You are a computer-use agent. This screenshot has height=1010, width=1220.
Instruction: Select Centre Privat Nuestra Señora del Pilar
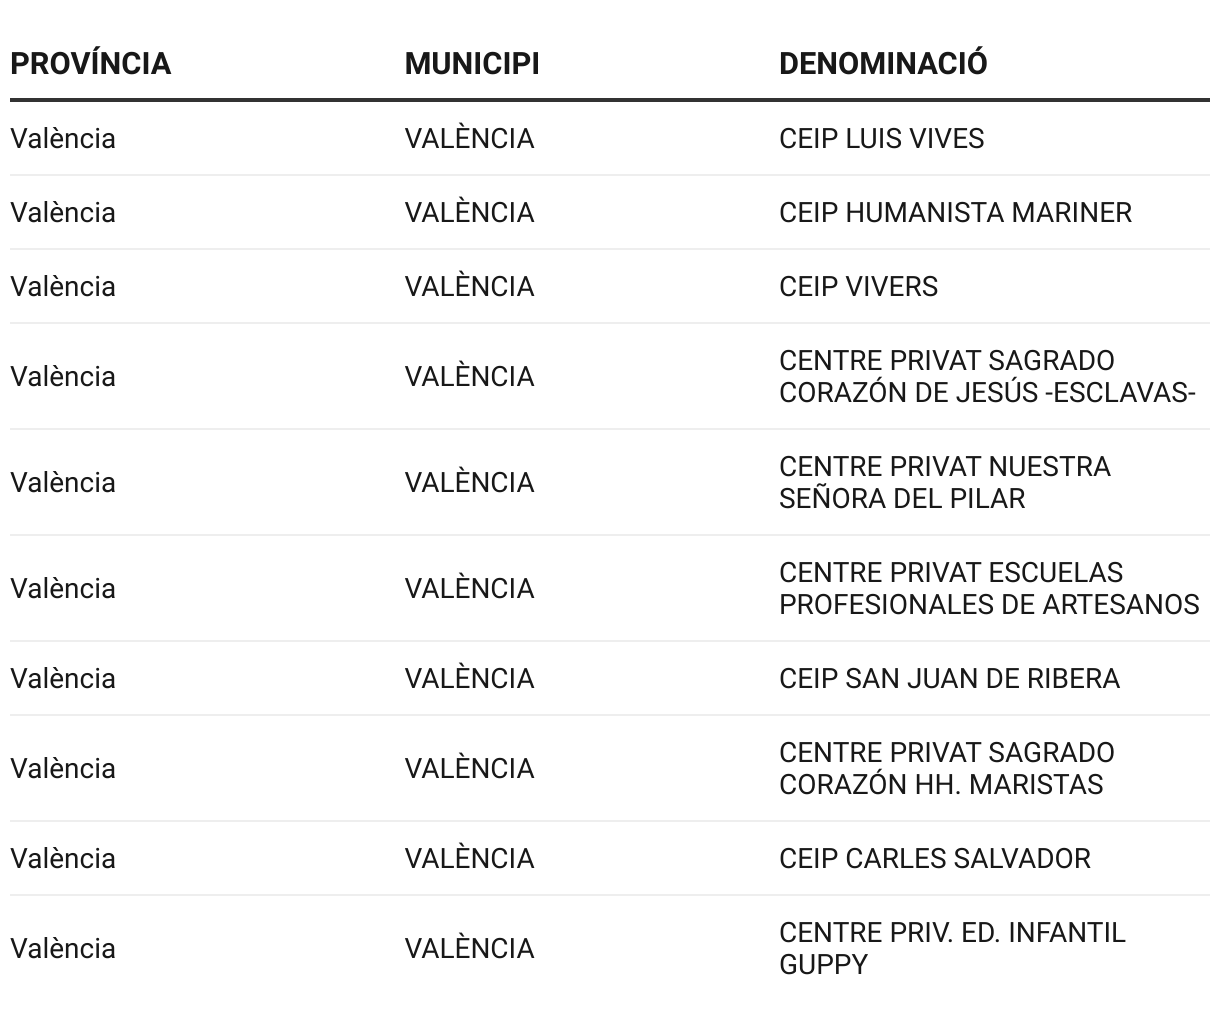tap(944, 482)
